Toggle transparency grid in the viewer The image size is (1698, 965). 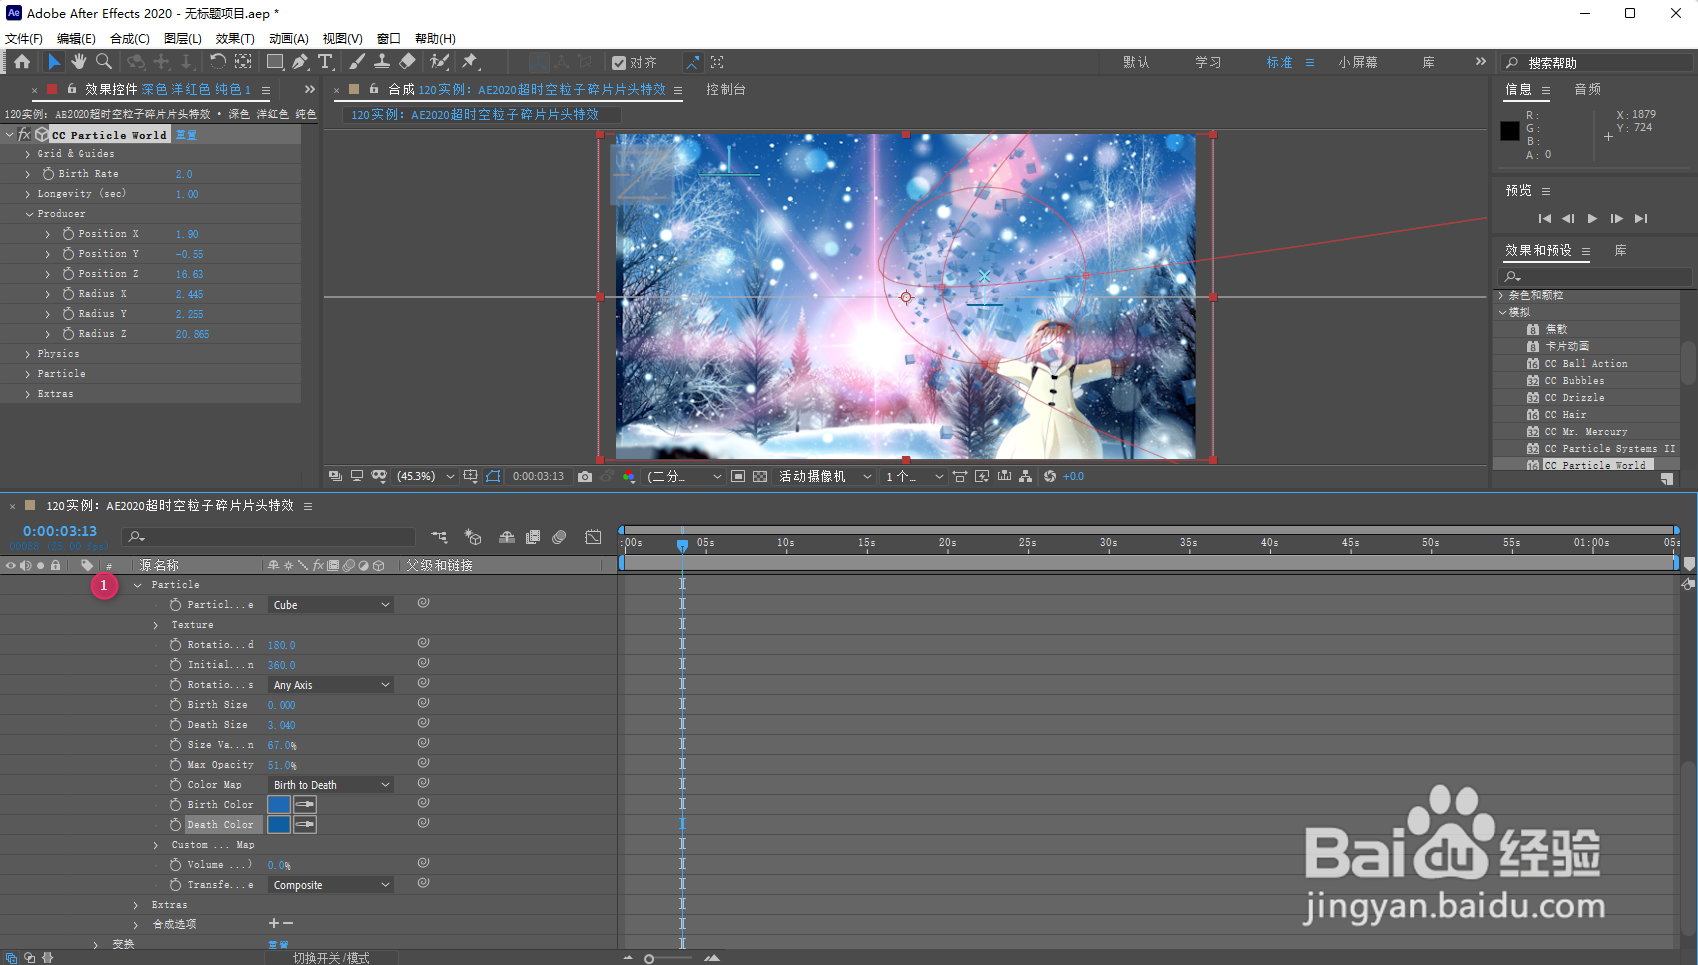coord(760,477)
